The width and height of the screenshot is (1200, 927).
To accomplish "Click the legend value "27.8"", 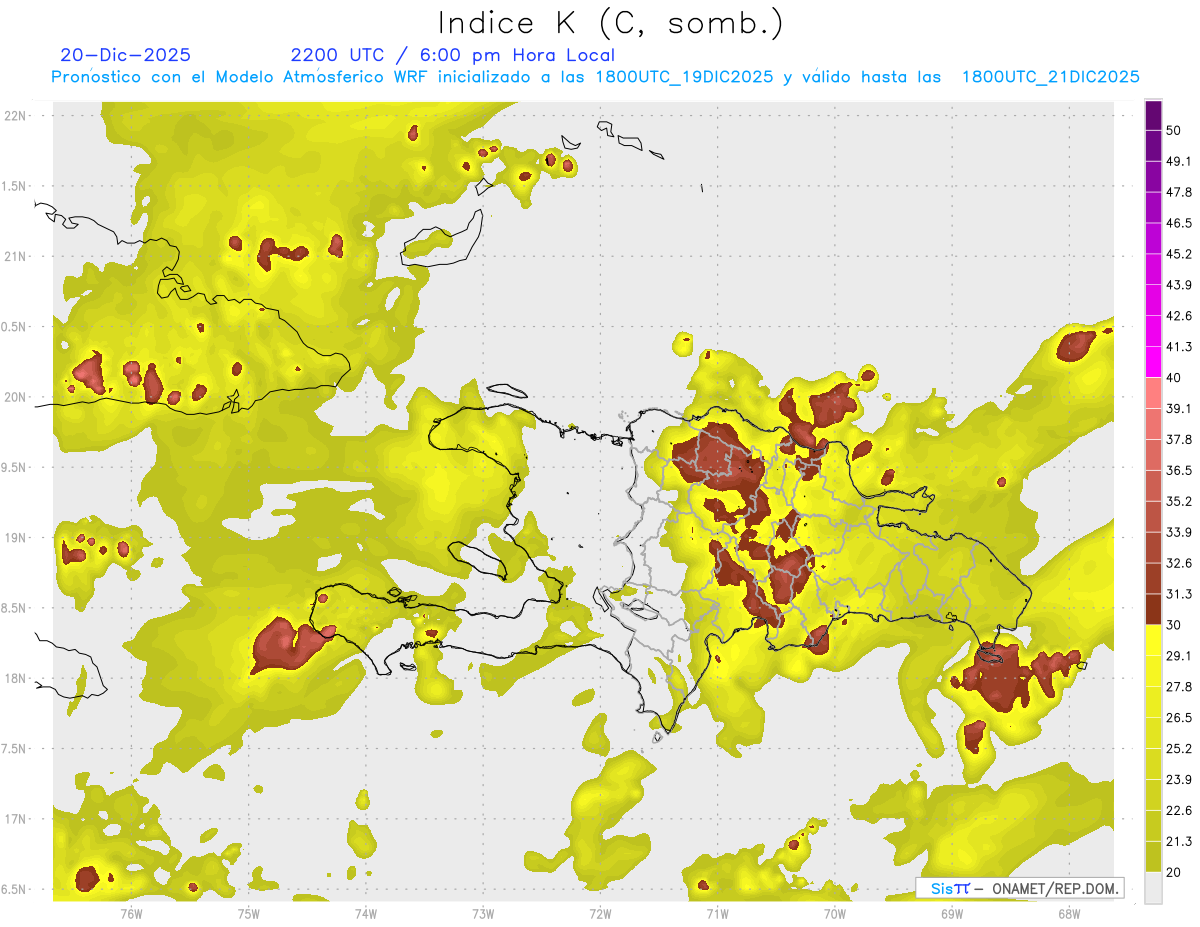I will [1179, 687].
